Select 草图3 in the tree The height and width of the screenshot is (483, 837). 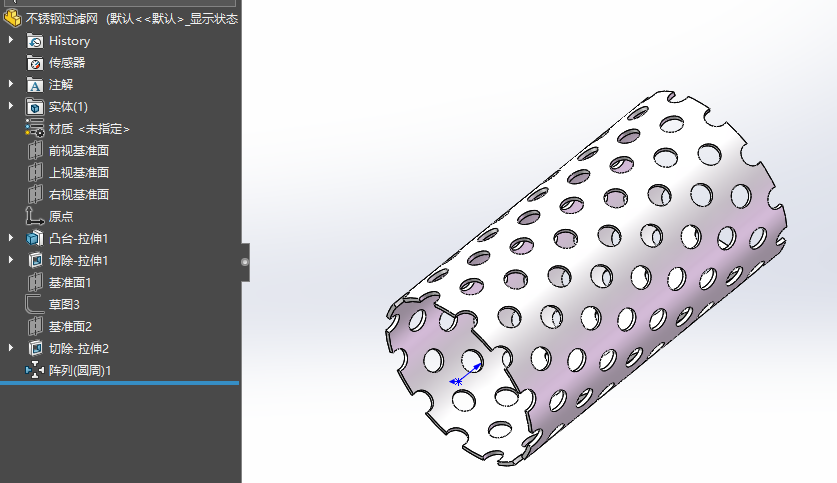pos(64,304)
